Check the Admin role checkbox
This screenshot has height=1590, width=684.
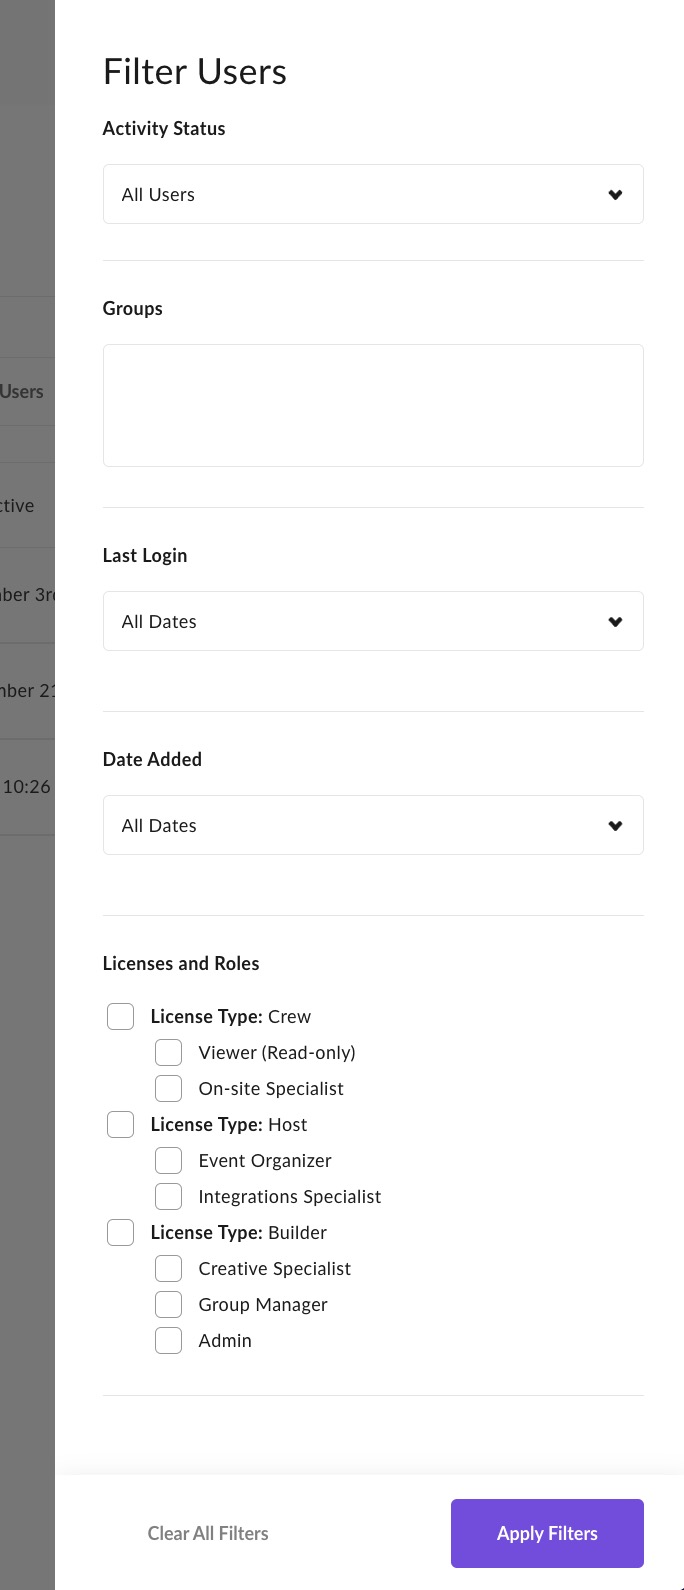click(168, 1340)
